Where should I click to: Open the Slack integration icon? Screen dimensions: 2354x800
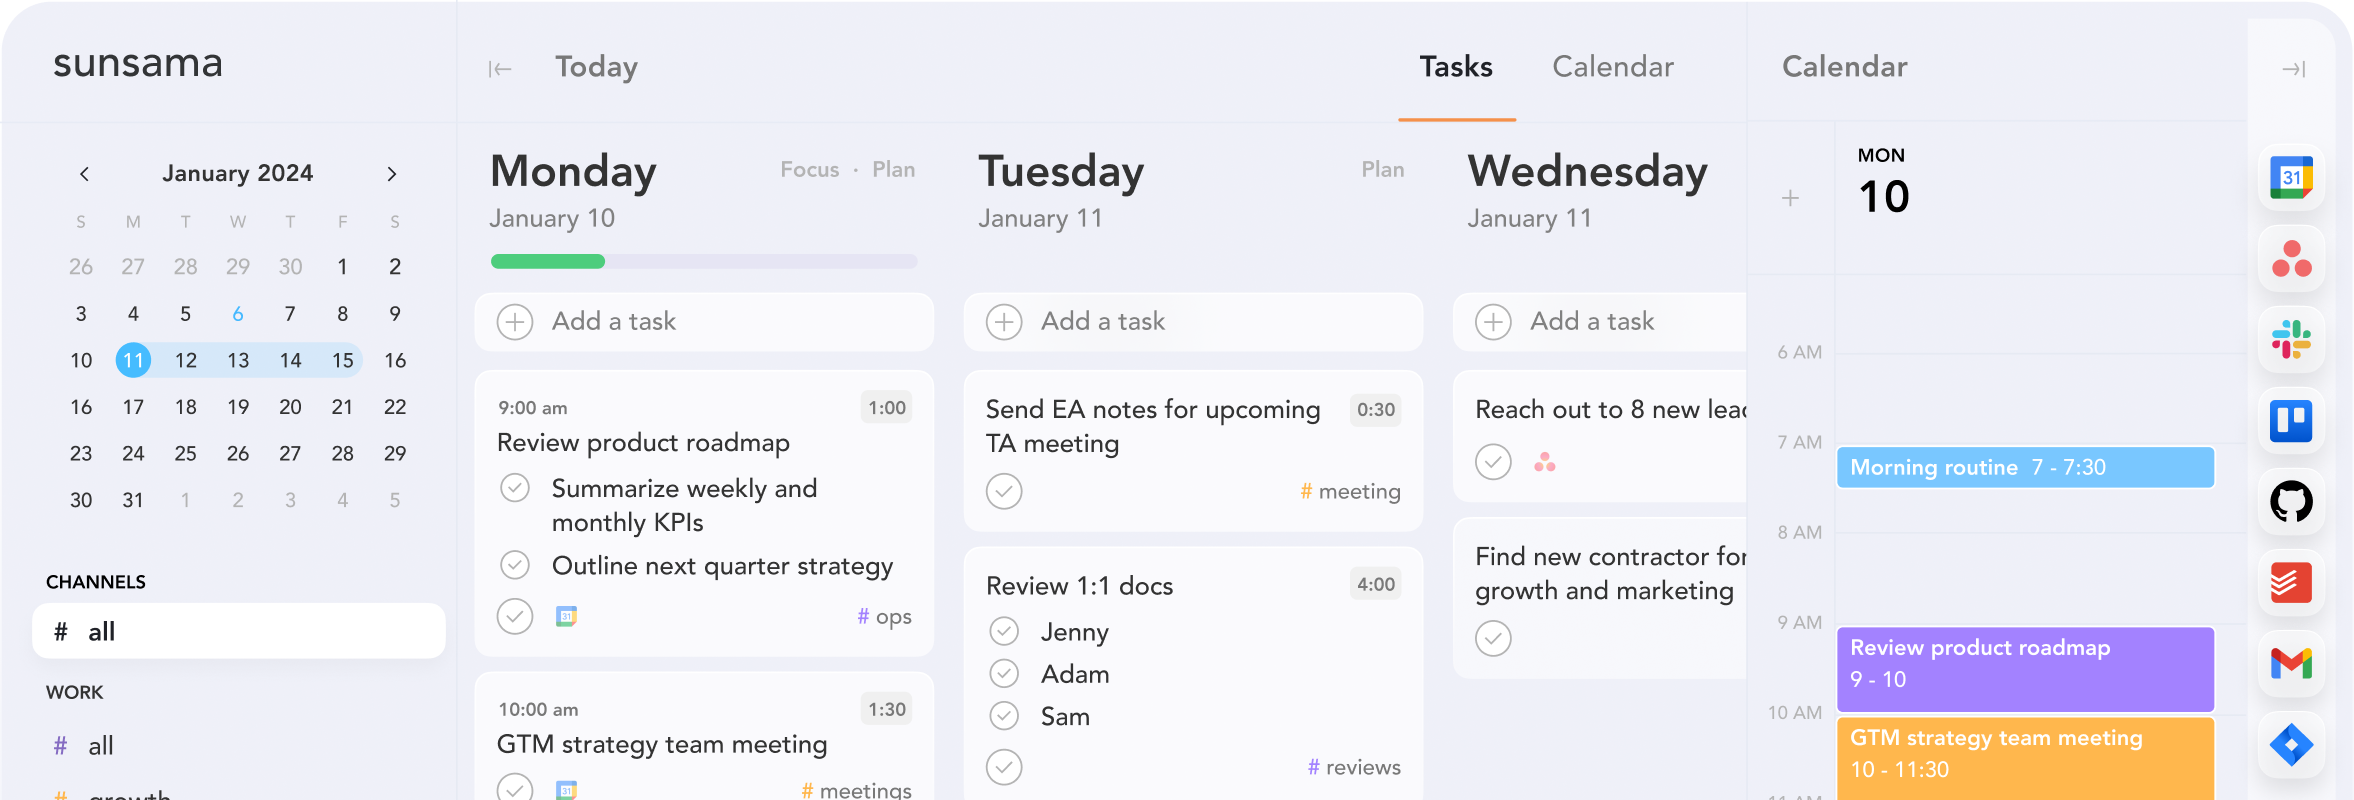2291,340
